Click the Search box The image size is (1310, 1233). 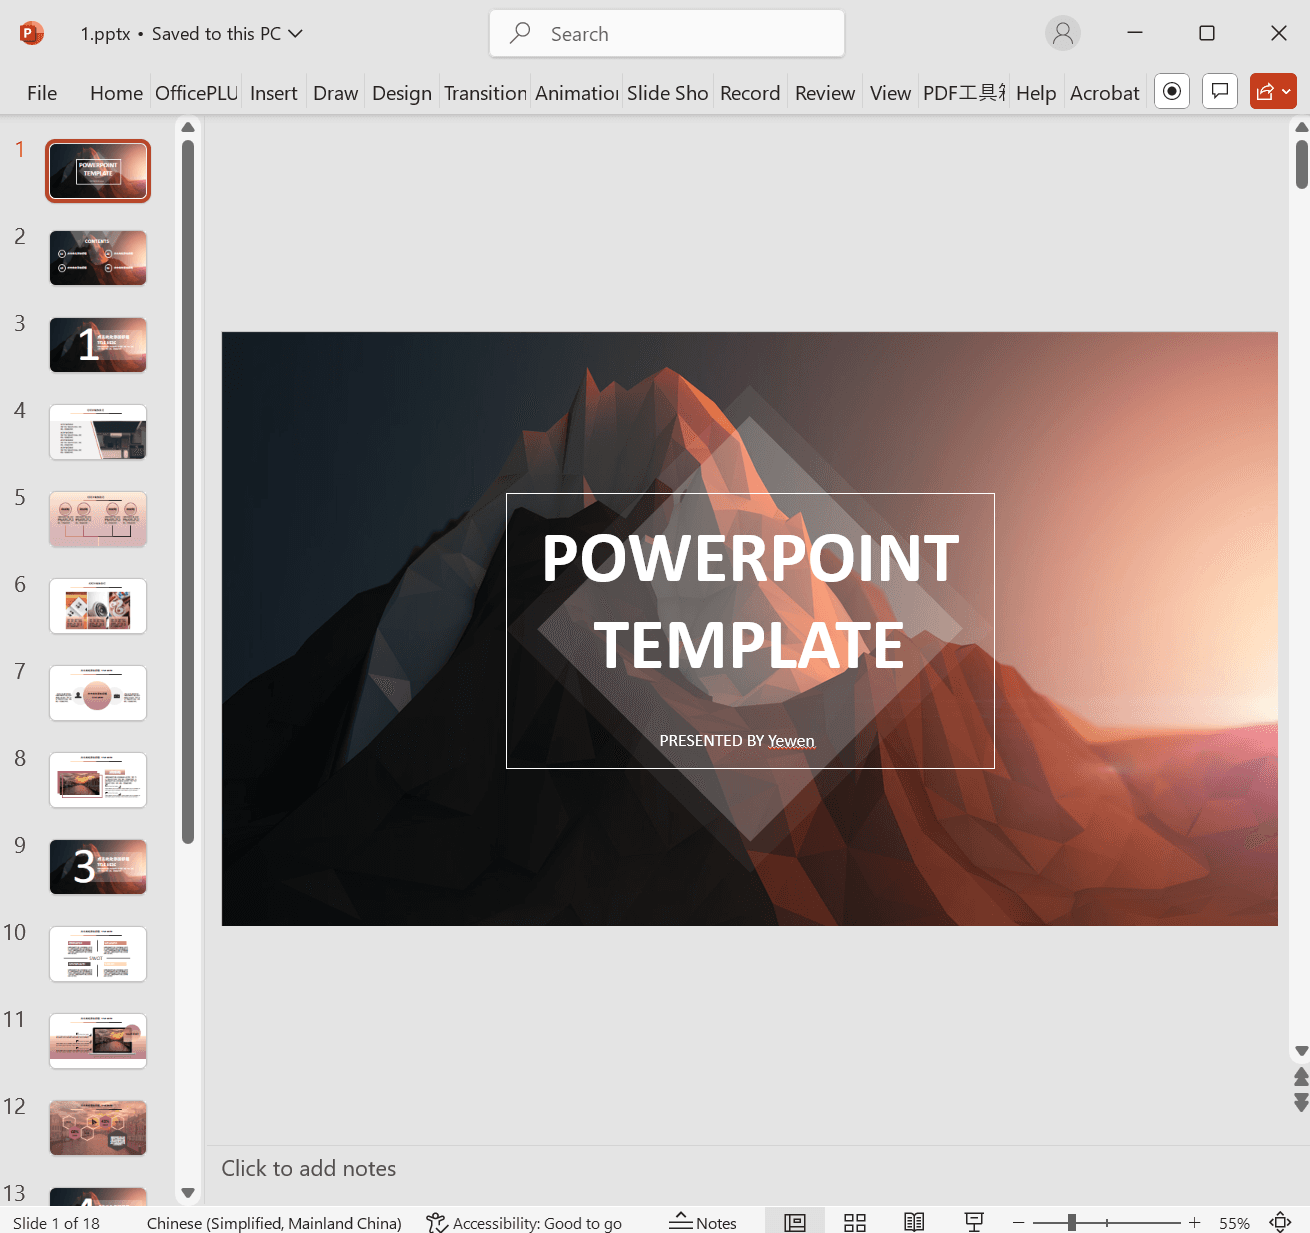[667, 33]
